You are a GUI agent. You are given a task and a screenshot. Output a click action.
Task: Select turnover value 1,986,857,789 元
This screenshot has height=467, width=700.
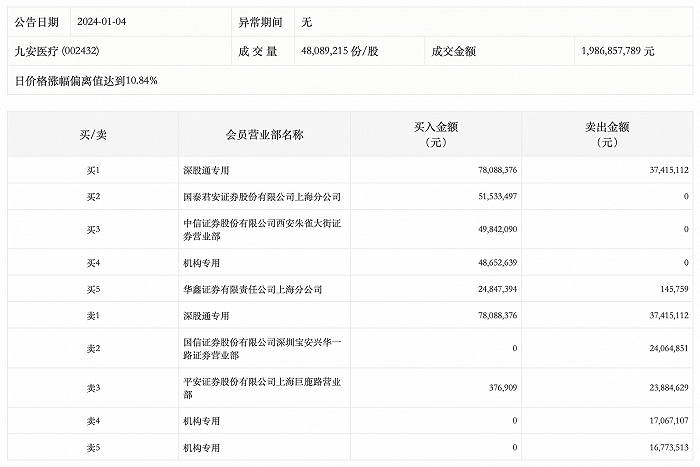coord(617,51)
